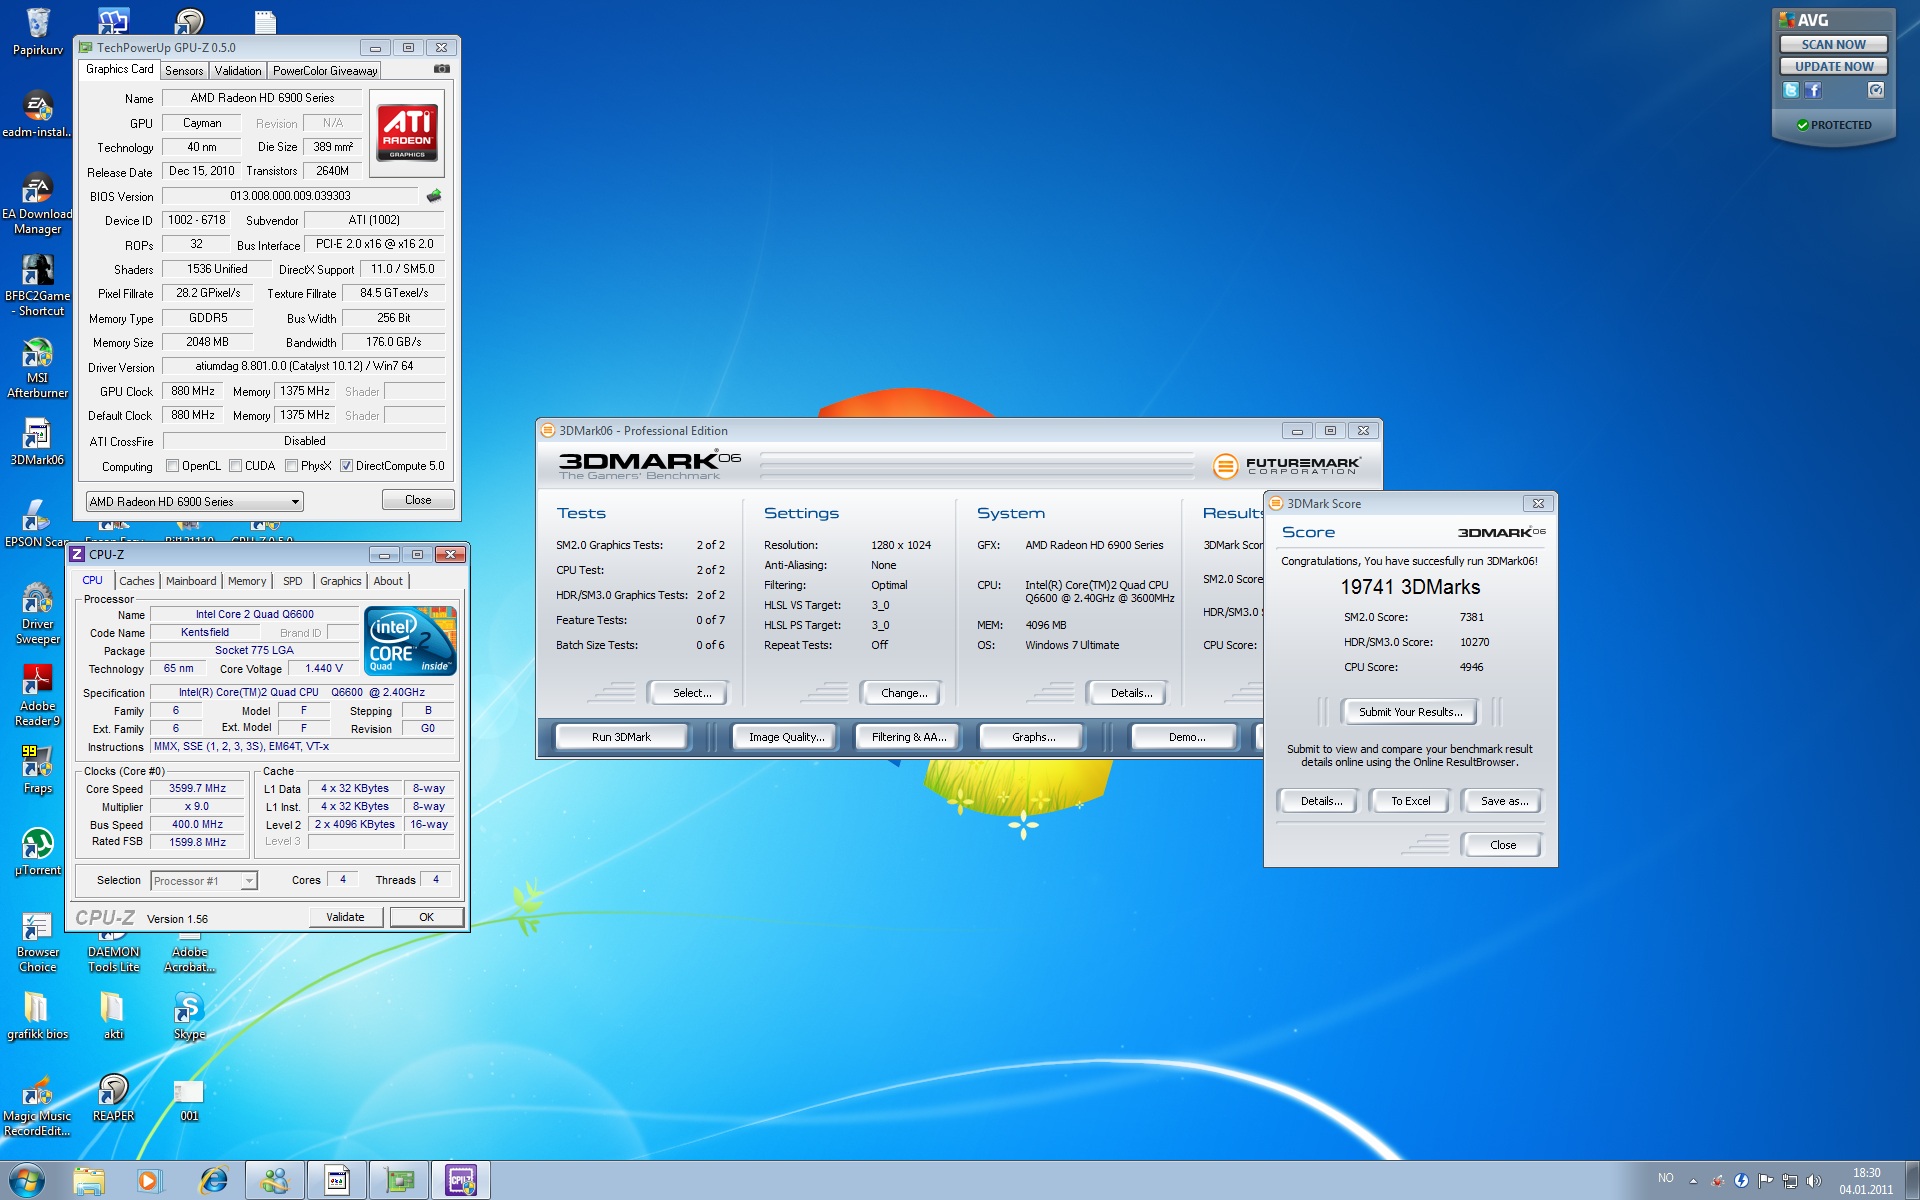Click Save as button in score window

pyautogui.click(x=1503, y=801)
